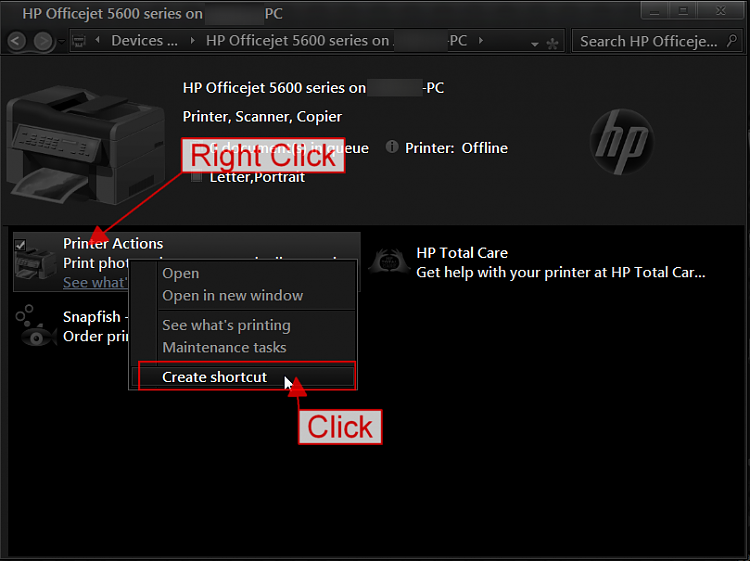This screenshot has height=561, width=750.
Task: Open address bar history dropdown arrow
Action: pos(535,44)
